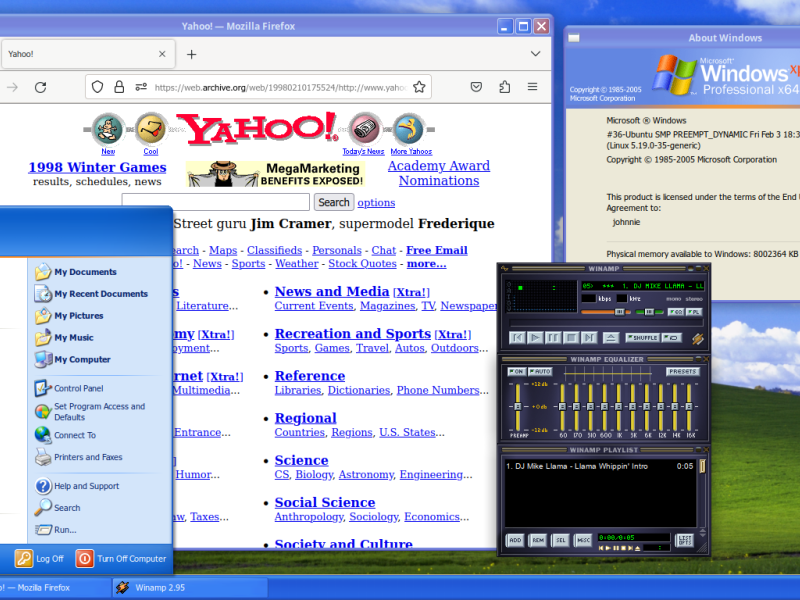The image size is (800, 600).
Task: Open the Yahoo Today's News icon
Action: pyautogui.click(x=364, y=134)
